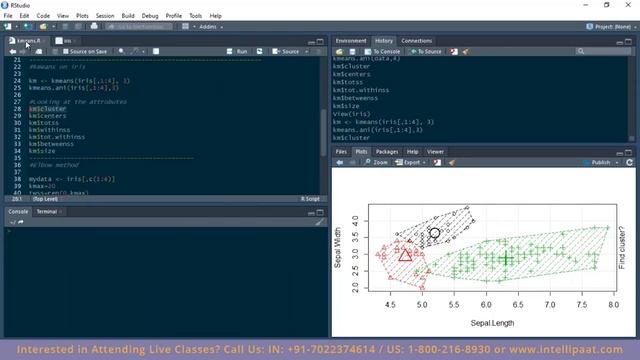
Task: Clear the console with the broom icon
Action: (x=320, y=222)
